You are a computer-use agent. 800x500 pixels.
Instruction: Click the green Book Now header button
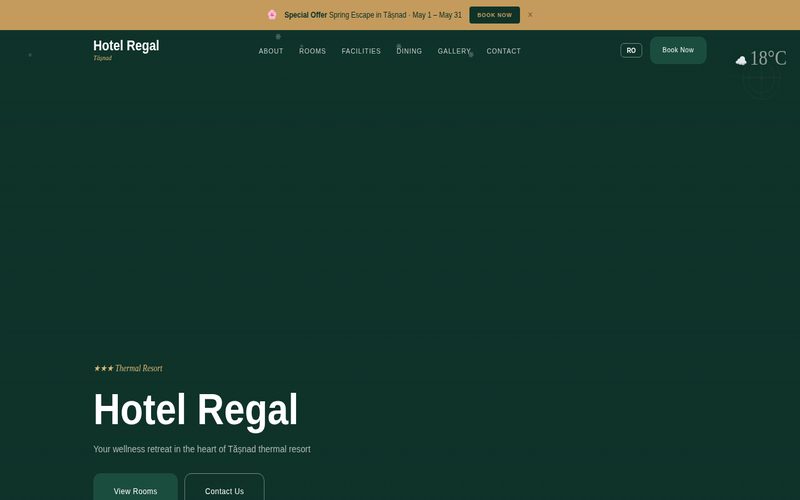point(677,50)
